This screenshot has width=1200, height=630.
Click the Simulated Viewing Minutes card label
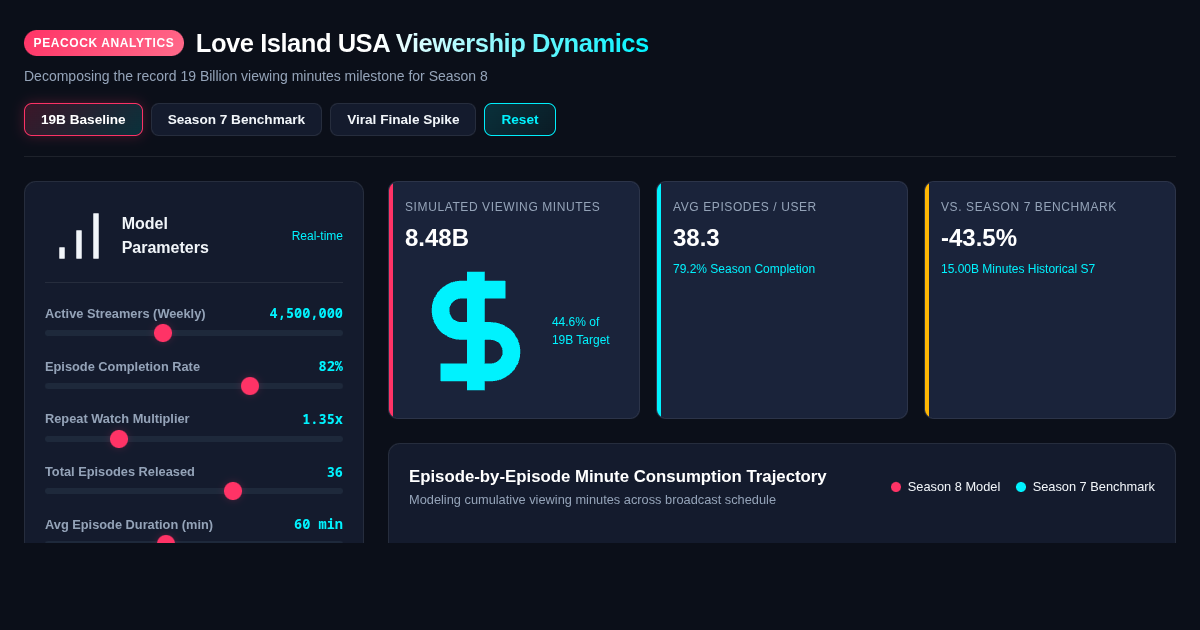[x=503, y=207]
